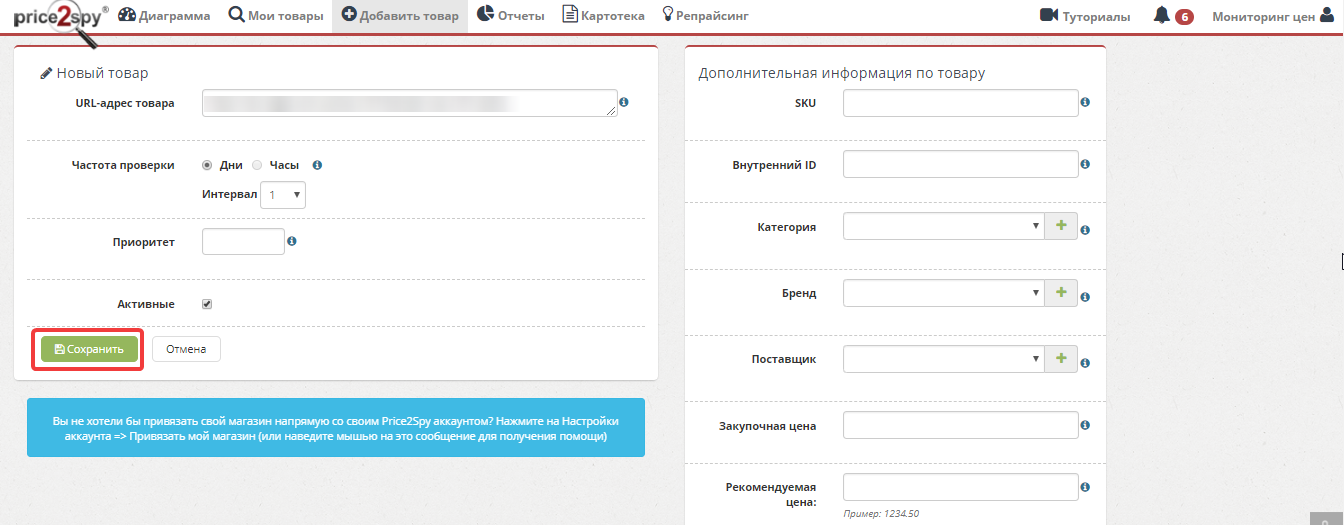Click the info icon next to Приоритет field

(292, 241)
